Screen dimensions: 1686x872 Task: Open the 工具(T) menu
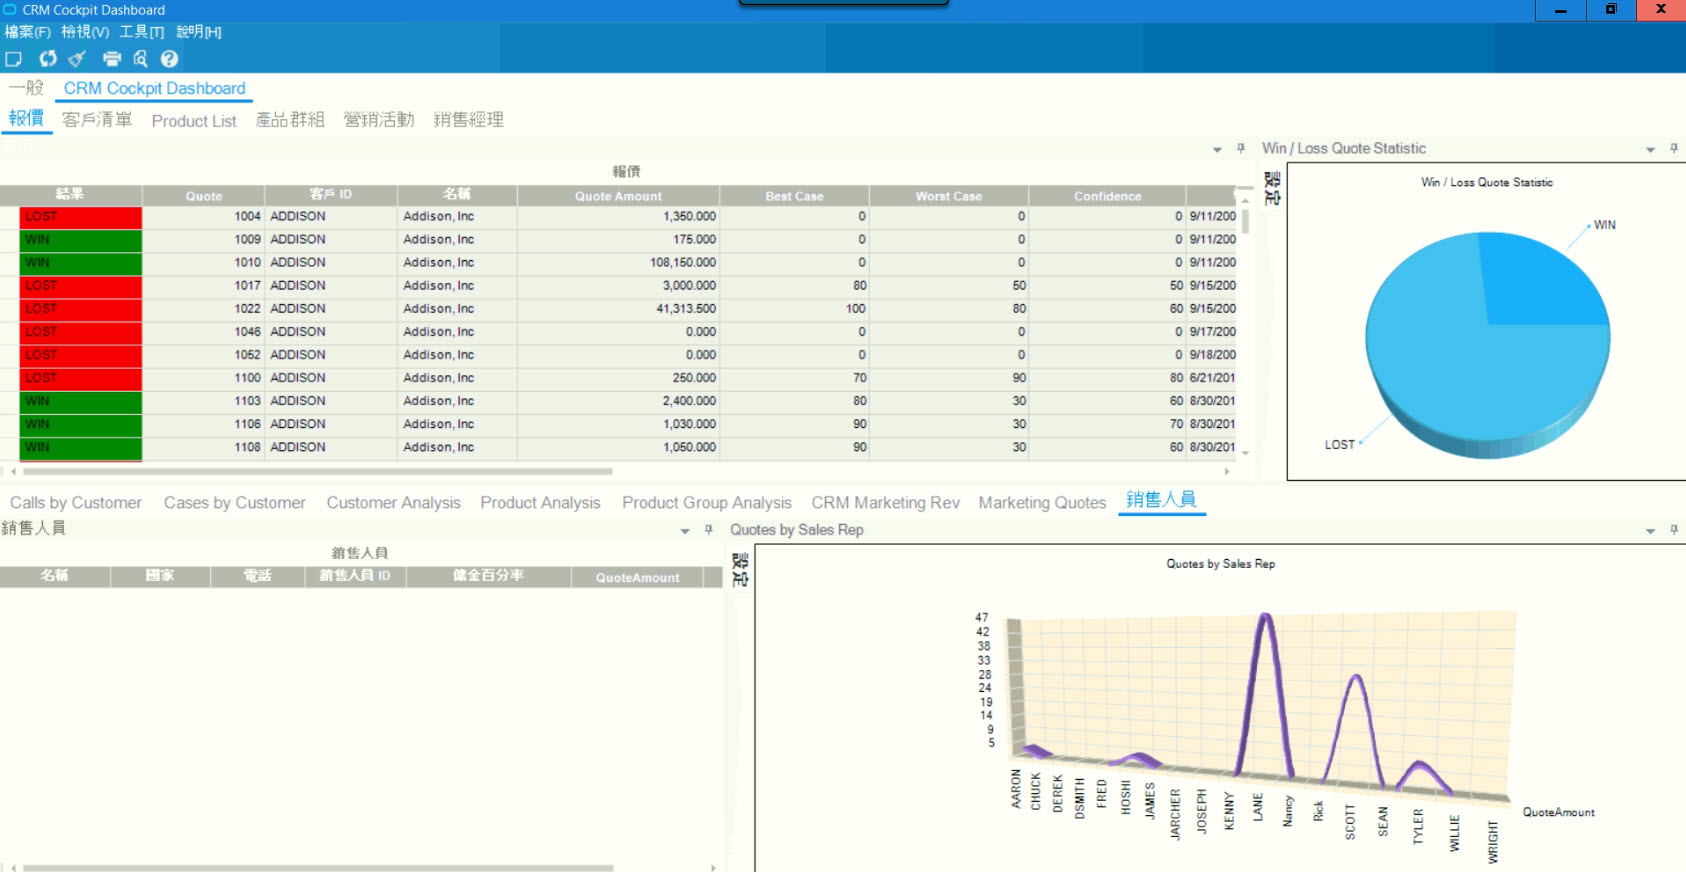click(x=142, y=32)
